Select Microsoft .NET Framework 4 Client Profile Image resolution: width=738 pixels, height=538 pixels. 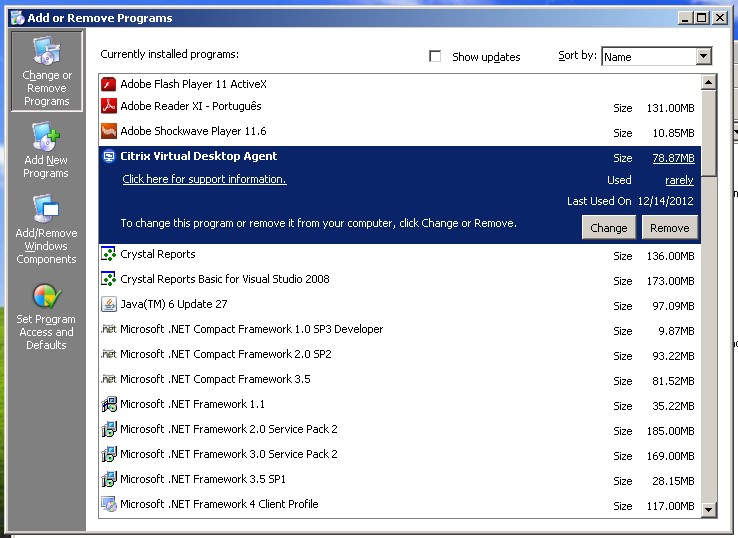coord(219,504)
